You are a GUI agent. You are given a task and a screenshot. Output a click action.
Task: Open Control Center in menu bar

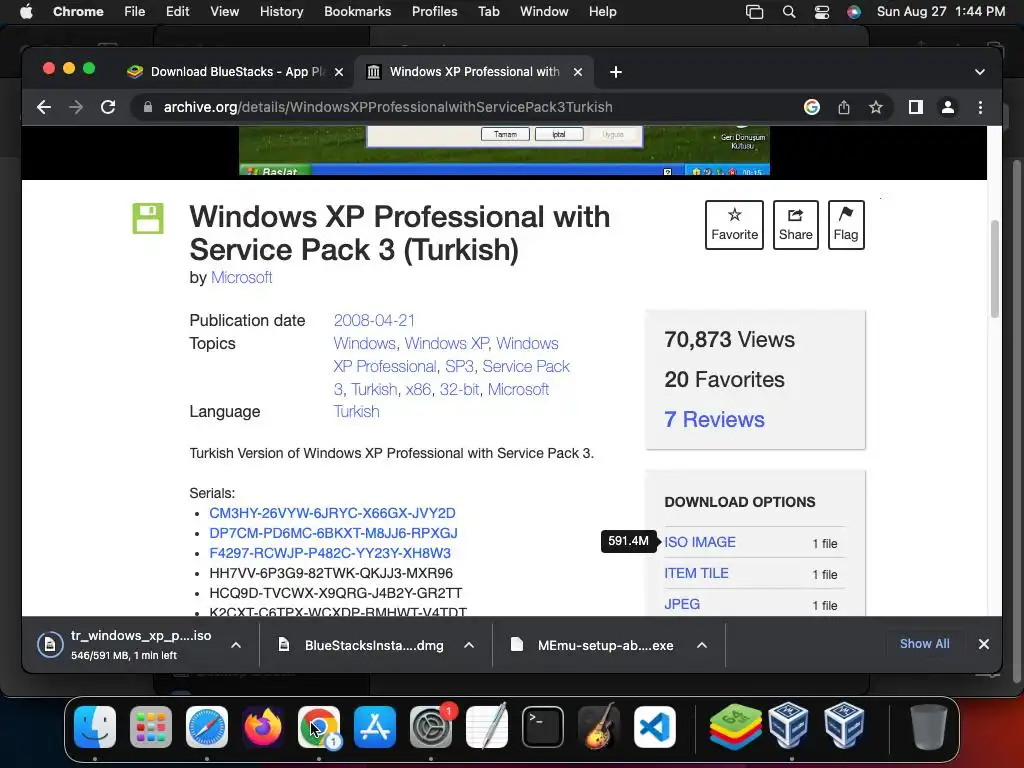coord(822,12)
